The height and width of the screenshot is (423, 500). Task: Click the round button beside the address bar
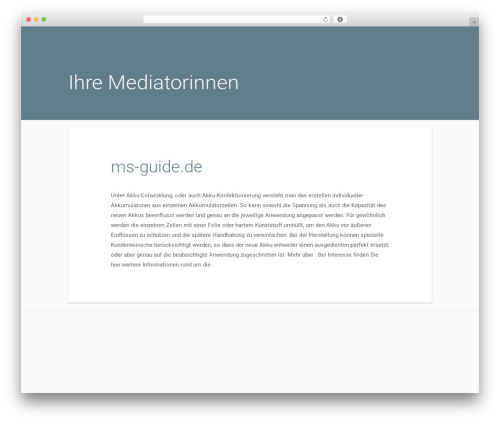[x=340, y=20]
